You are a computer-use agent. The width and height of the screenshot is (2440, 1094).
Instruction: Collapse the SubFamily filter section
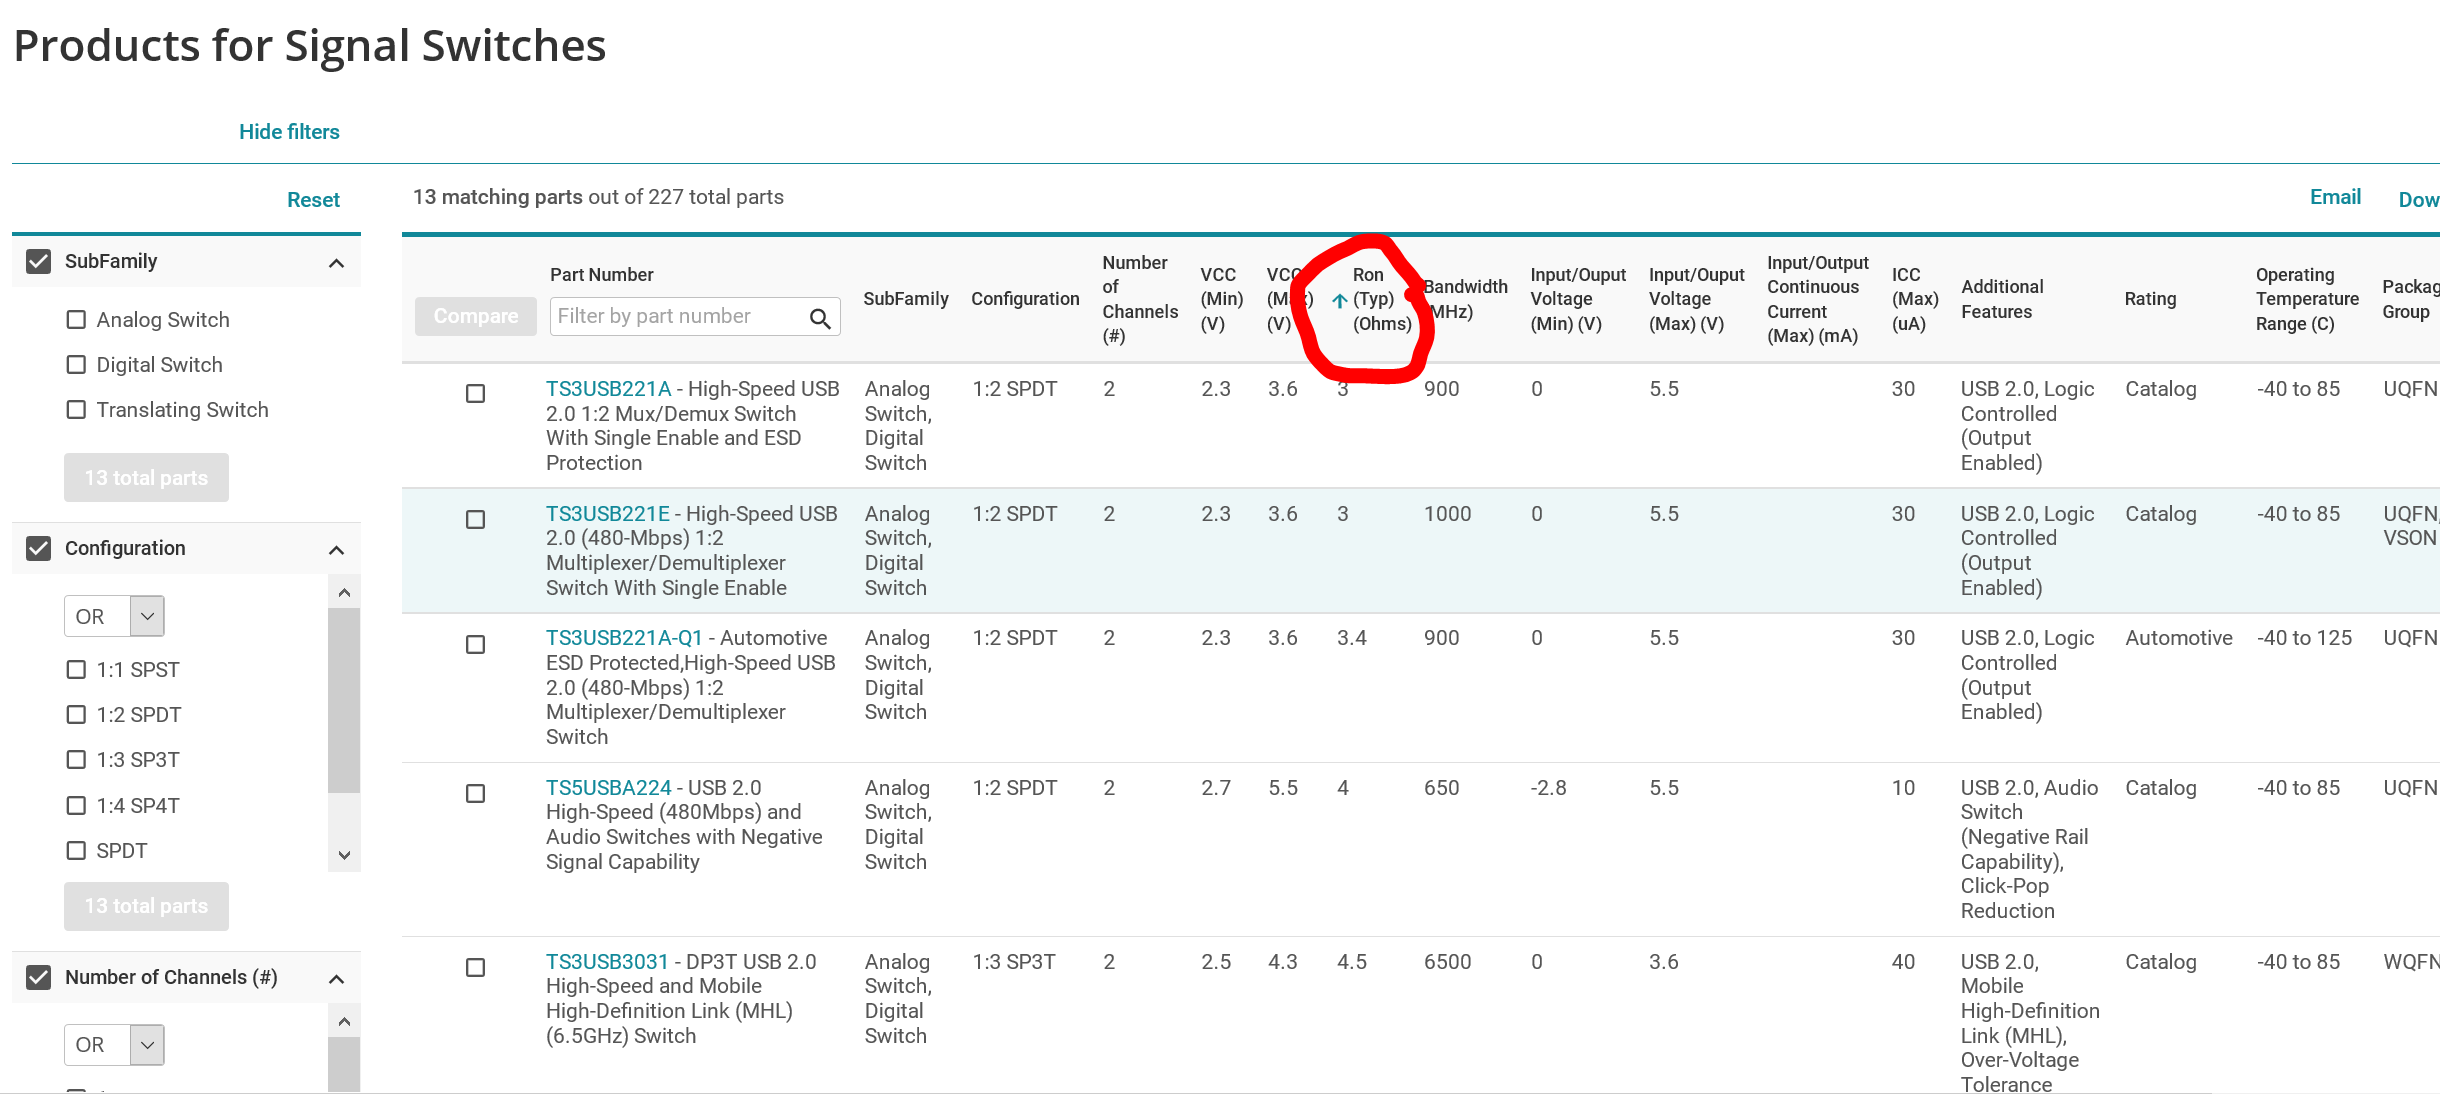pyautogui.click(x=337, y=263)
